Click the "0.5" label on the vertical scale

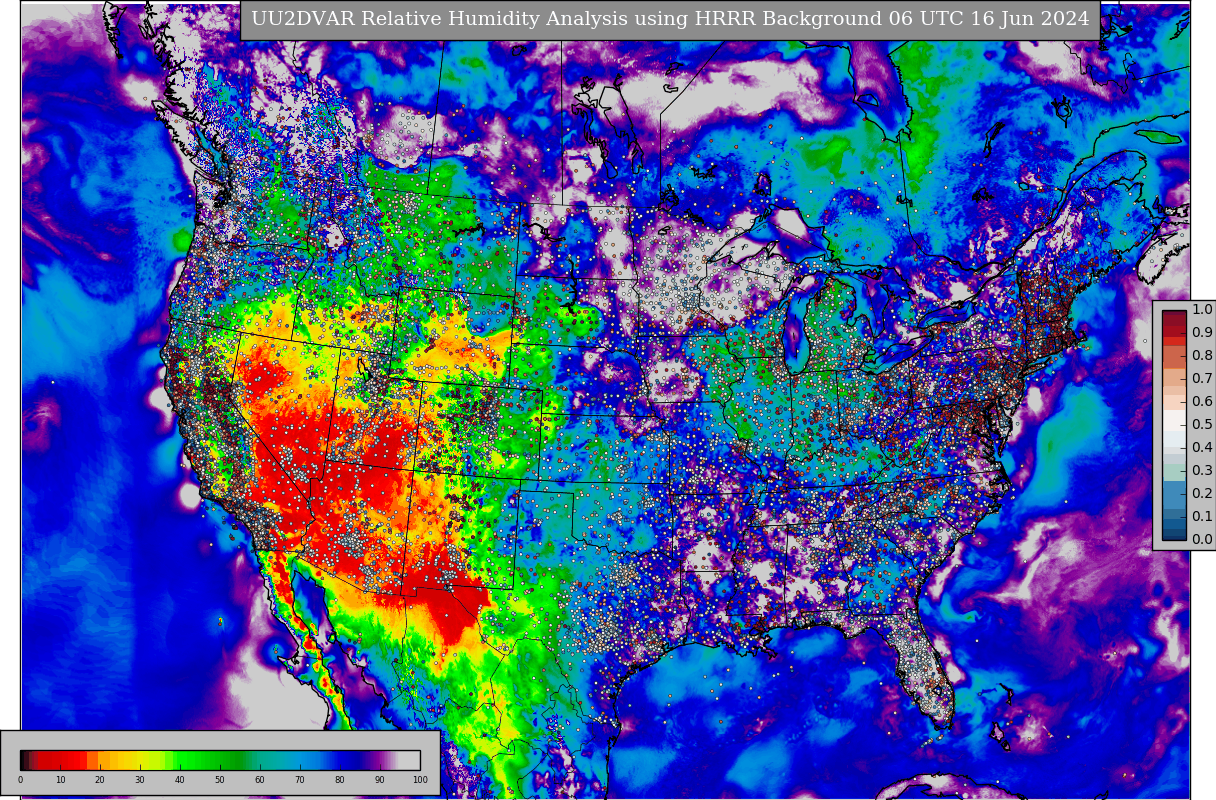tap(1202, 424)
